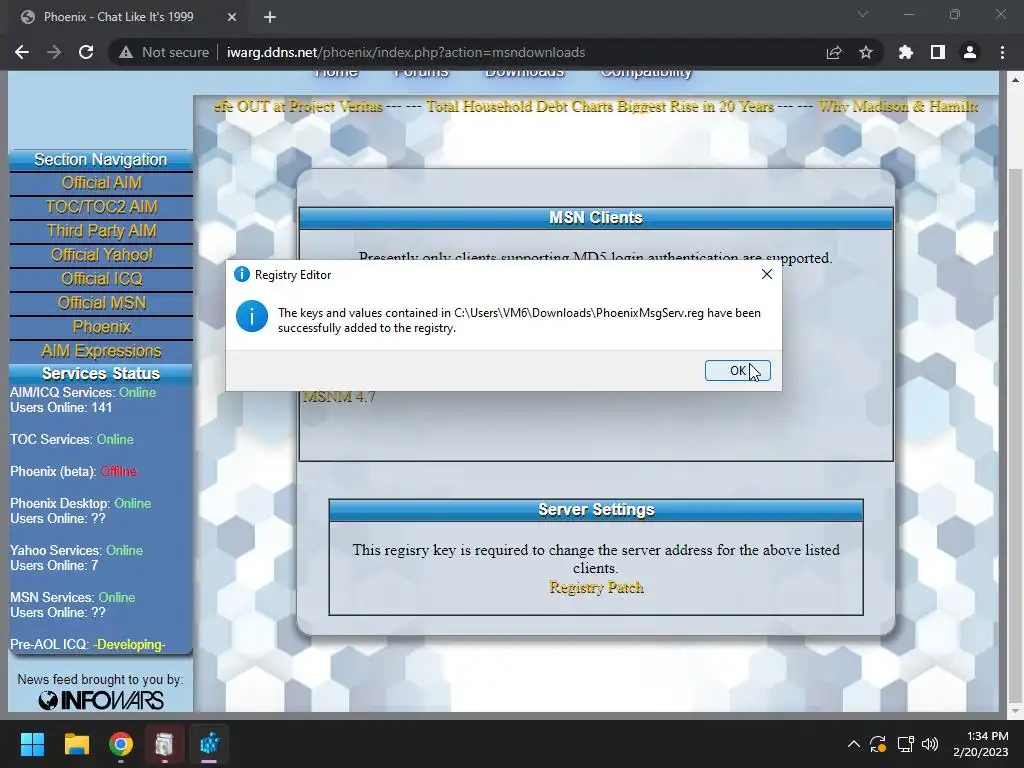
Task: Open Third Party AIM section
Action: pos(101,231)
